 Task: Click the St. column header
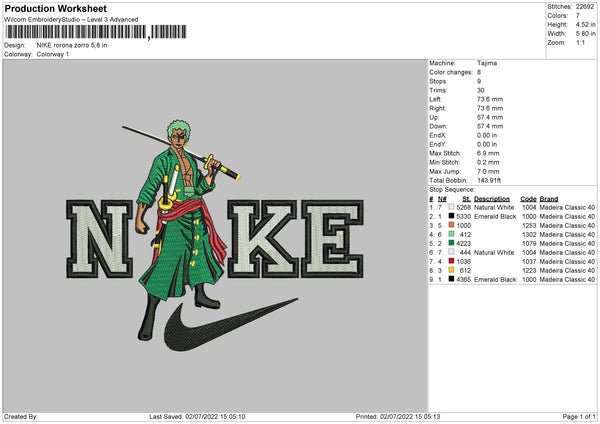pyautogui.click(x=466, y=199)
